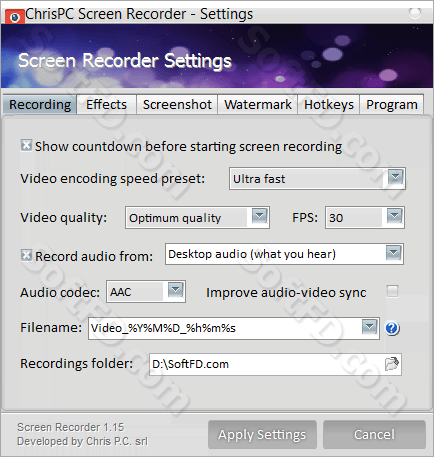Expand Video encoding speed preset dropdown

[x=396, y=177]
